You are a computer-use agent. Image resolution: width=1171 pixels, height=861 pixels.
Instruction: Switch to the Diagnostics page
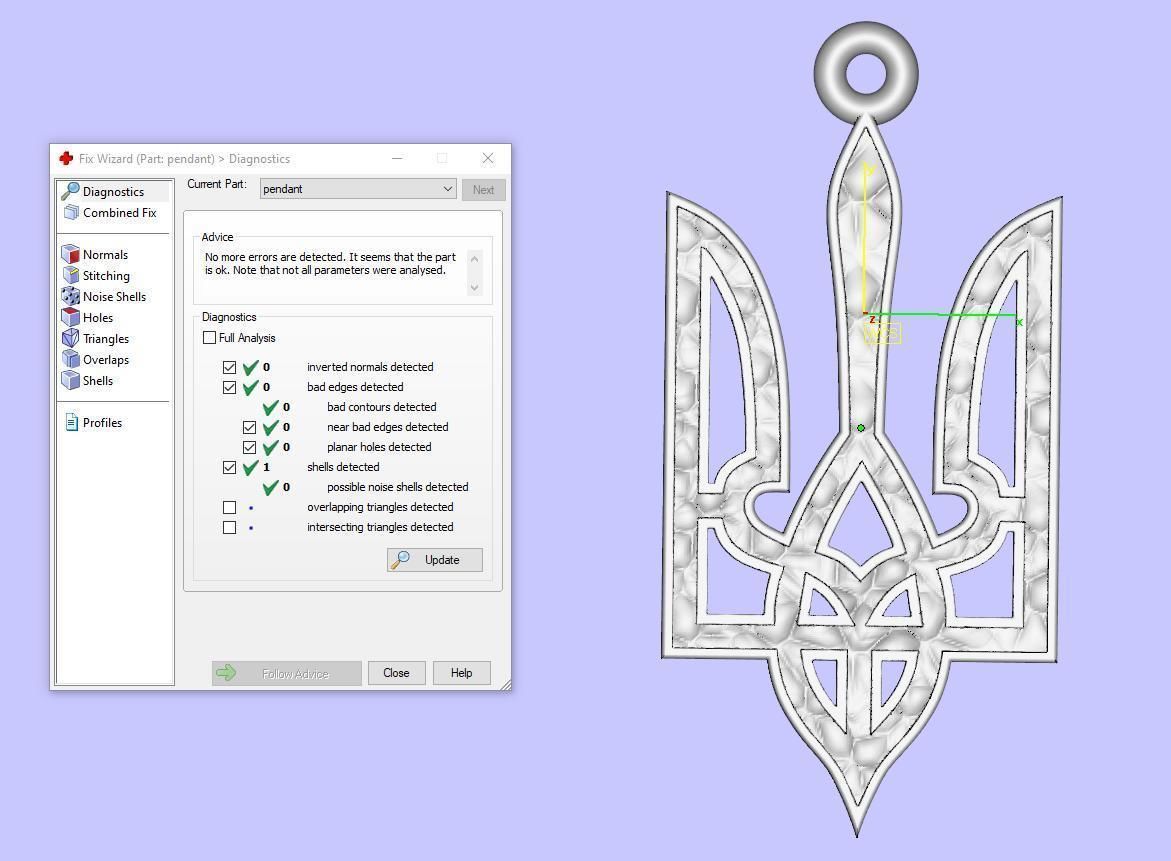(114, 191)
